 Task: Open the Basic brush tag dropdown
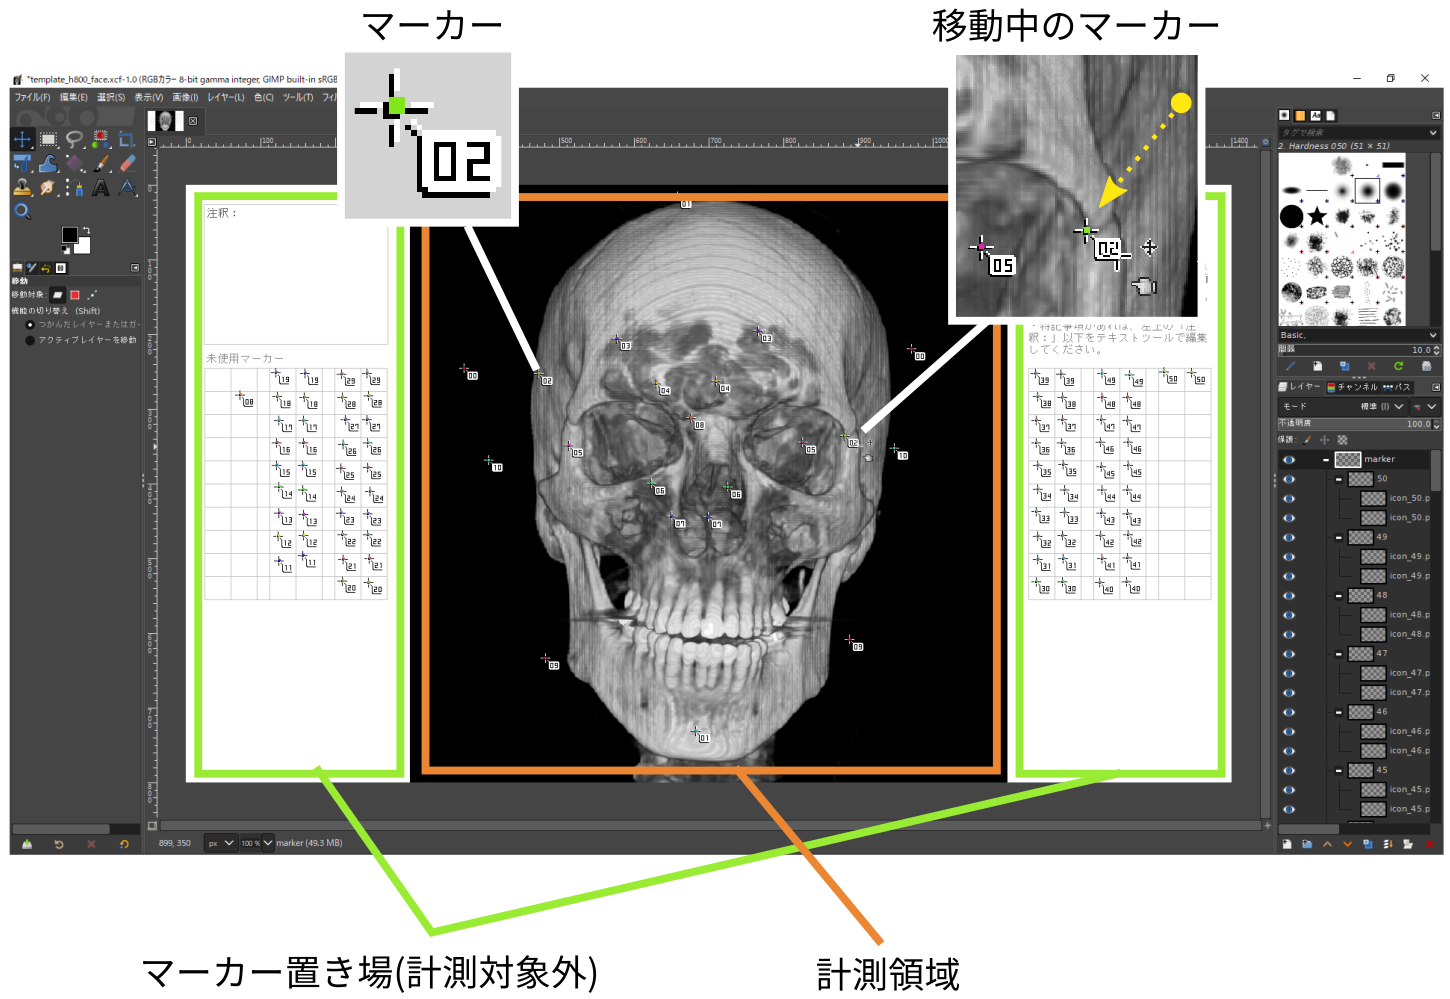(1432, 335)
